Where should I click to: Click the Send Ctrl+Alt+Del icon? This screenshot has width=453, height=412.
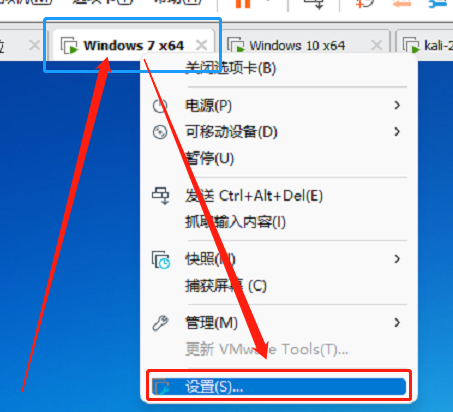click(161, 195)
